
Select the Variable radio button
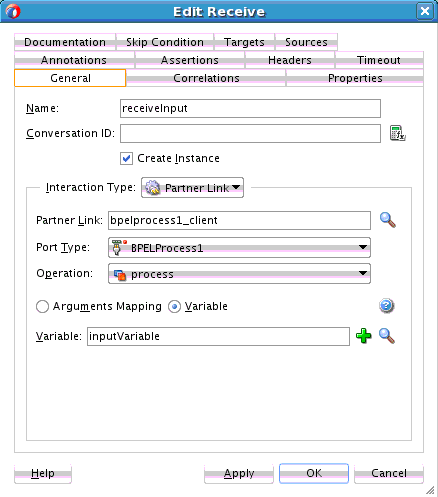[x=174, y=306]
